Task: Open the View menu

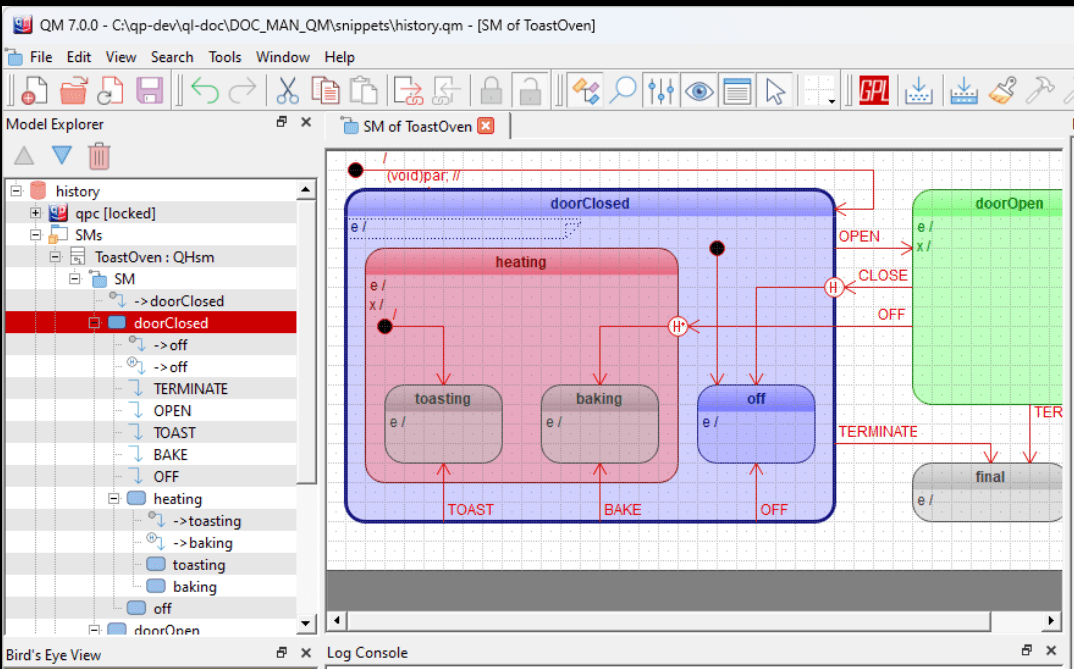Action: tap(121, 57)
